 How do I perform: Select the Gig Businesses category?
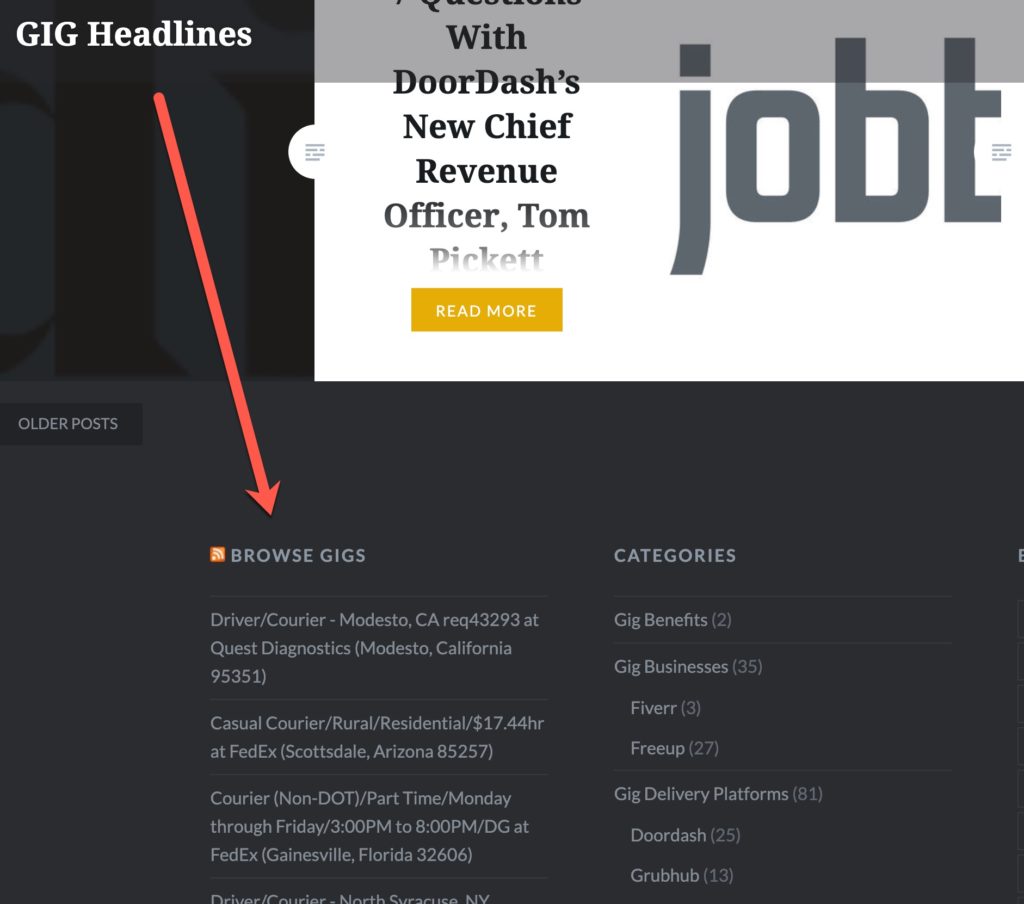671,666
